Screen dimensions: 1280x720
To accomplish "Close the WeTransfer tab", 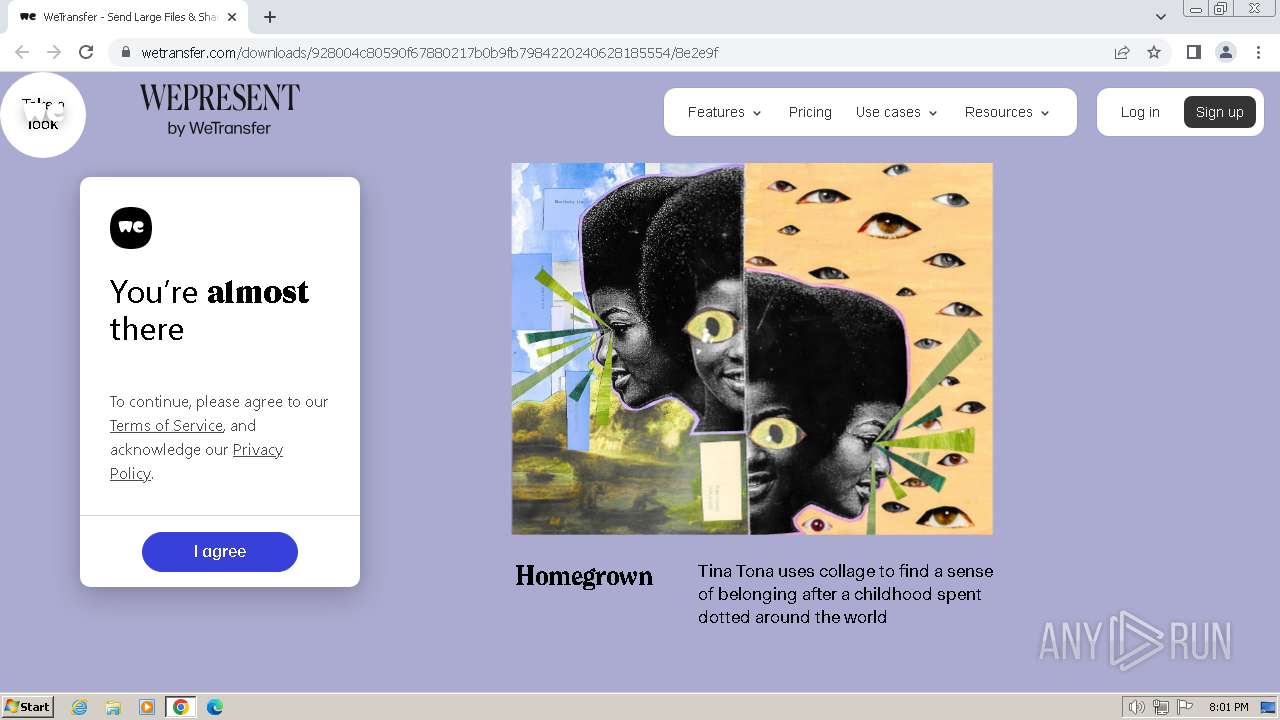I will 232,17.
